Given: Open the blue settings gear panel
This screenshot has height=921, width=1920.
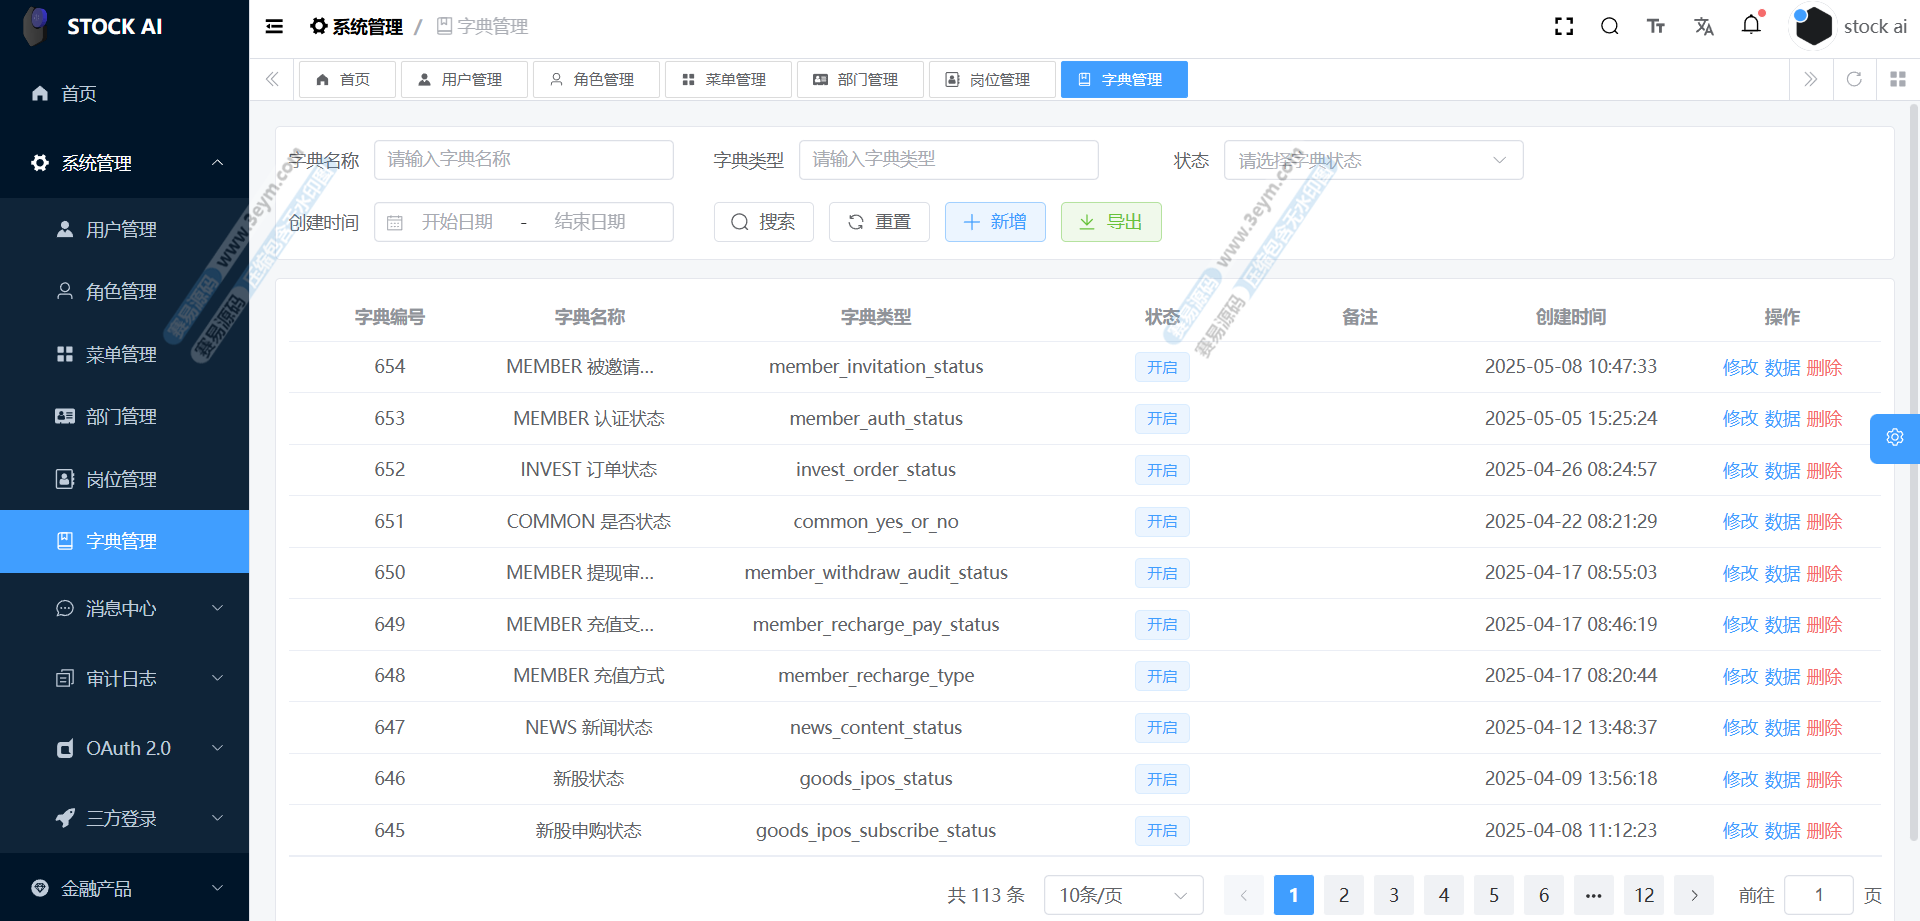Looking at the screenshot, I should coord(1894,438).
